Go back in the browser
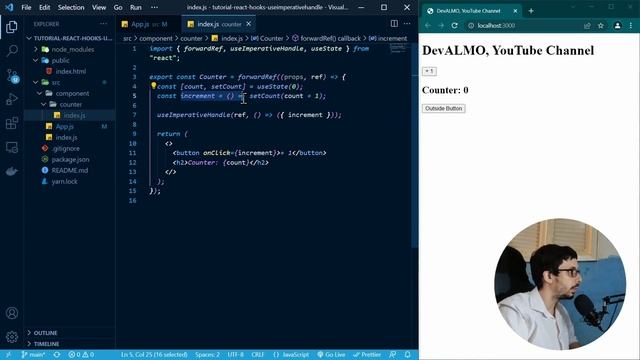This screenshot has height=360, width=640. pyautogui.click(x=427, y=25)
